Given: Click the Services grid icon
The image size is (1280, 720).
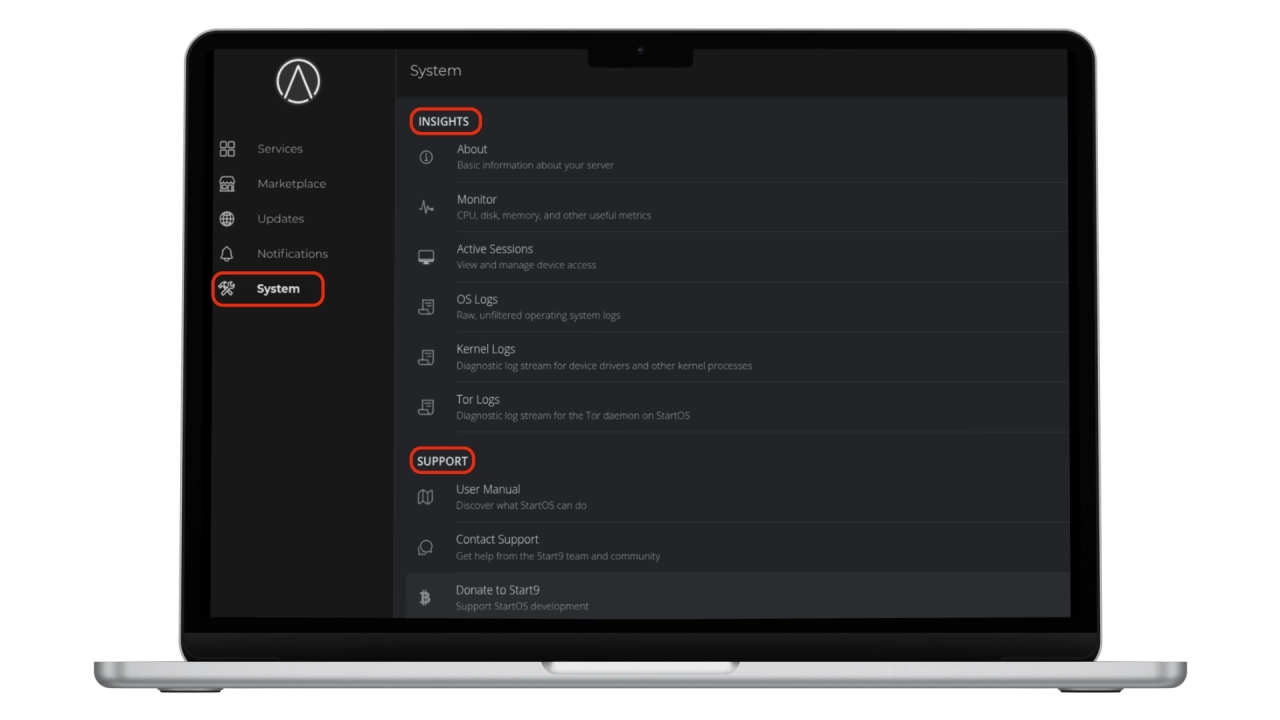Looking at the screenshot, I should [227, 149].
